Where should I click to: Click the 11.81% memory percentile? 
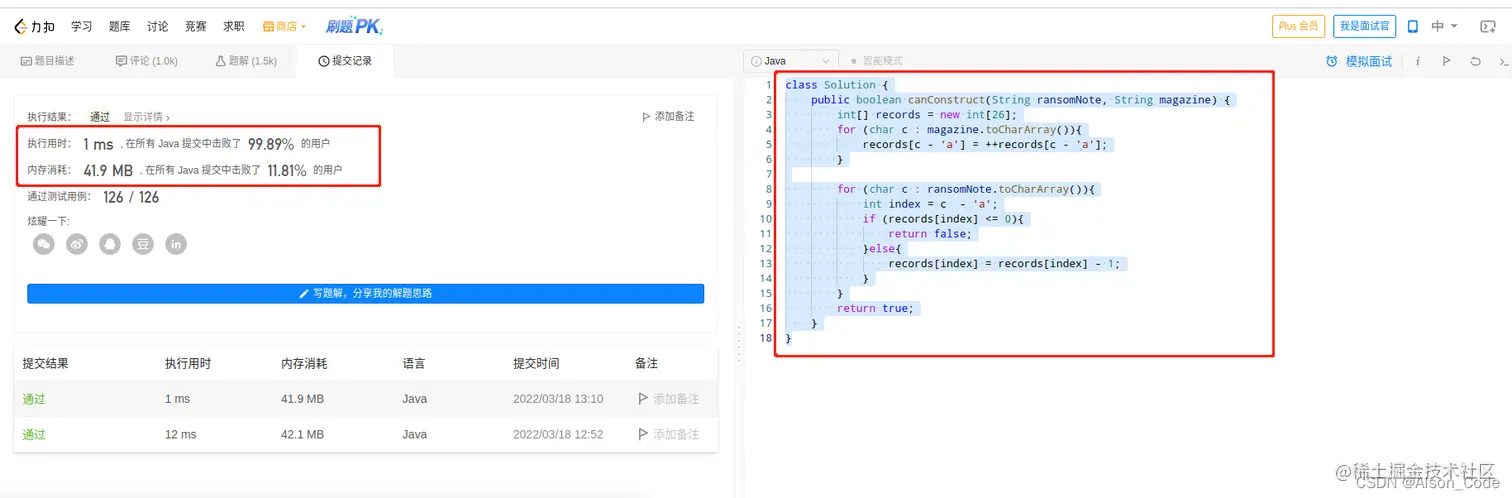(x=287, y=170)
